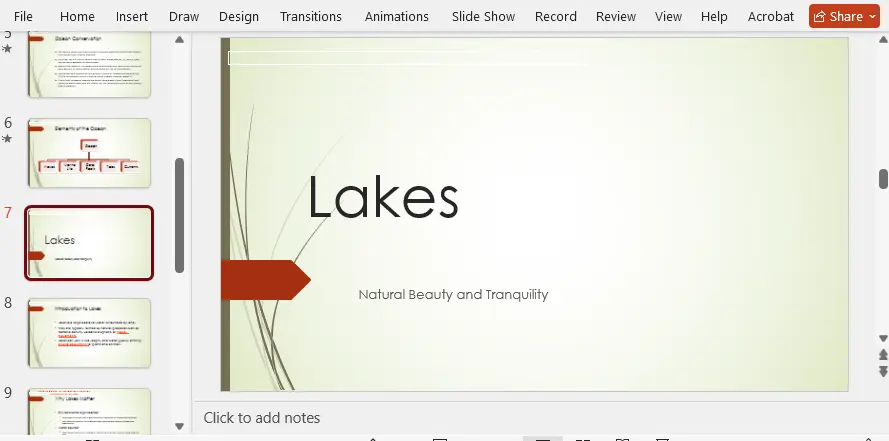The width and height of the screenshot is (889, 441).
Task: Switch to the Animations tab
Action: coord(396,16)
